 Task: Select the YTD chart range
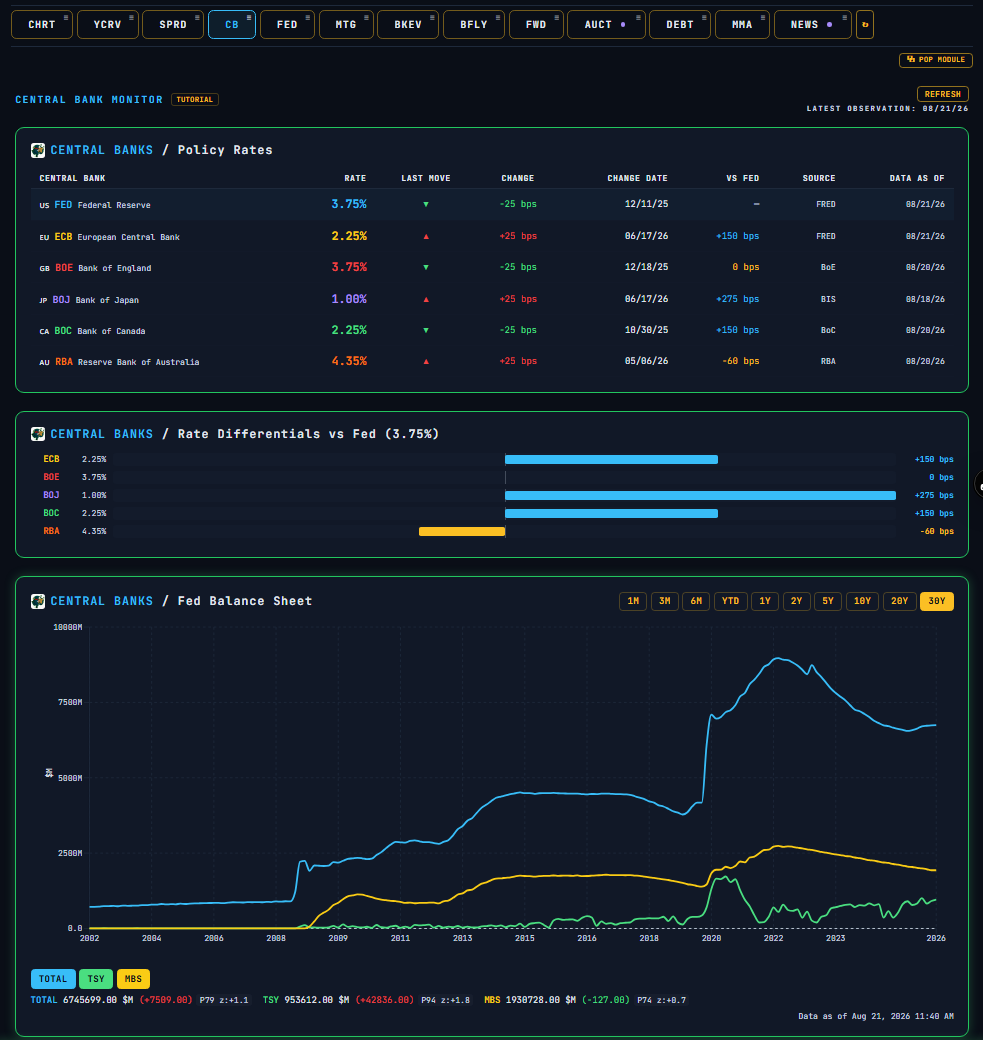(730, 601)
